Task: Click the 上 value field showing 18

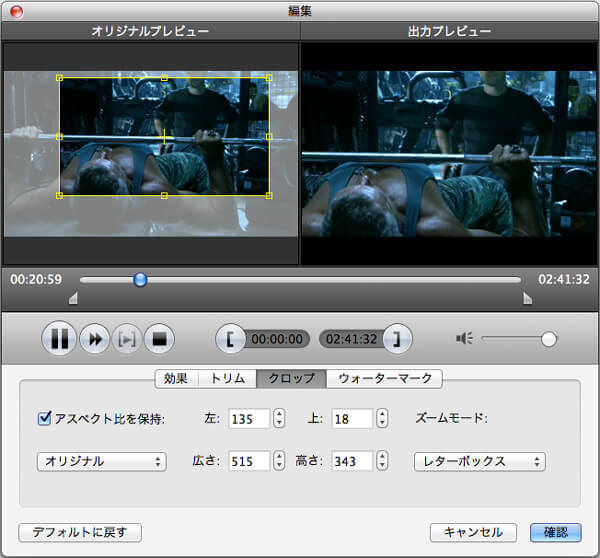Action: click(x=352, y=419)
